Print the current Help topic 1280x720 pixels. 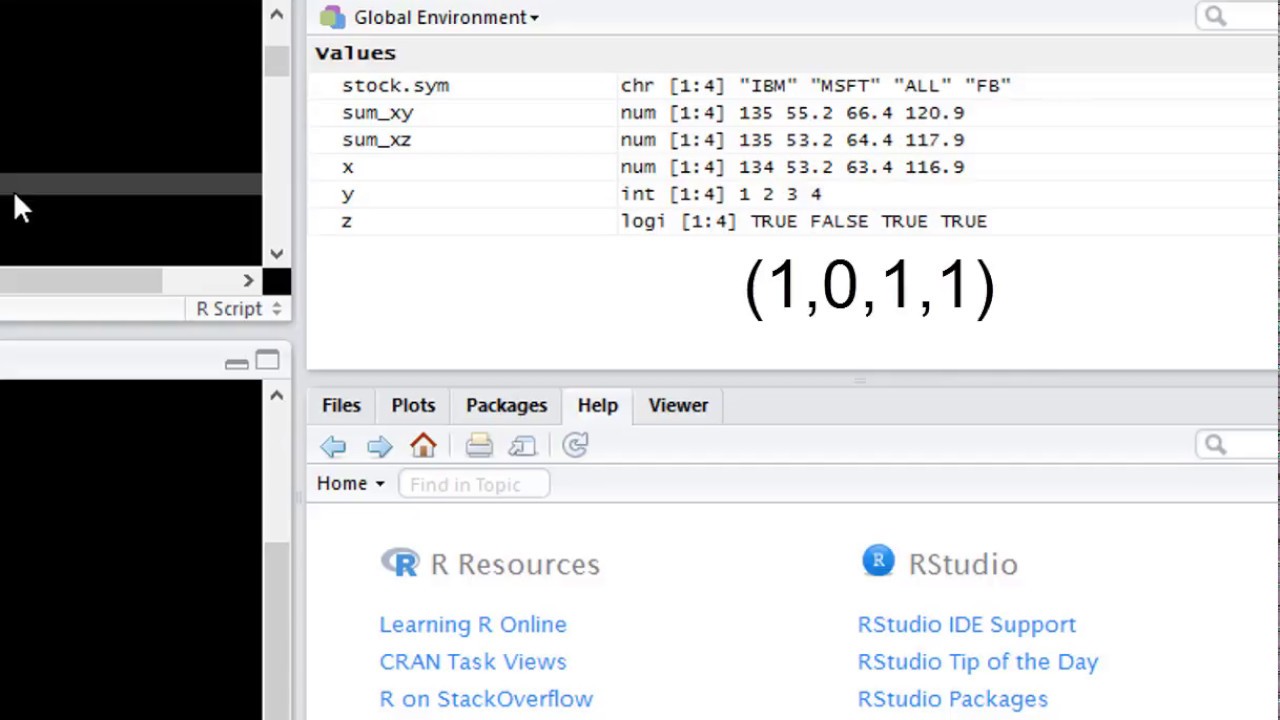478,446
